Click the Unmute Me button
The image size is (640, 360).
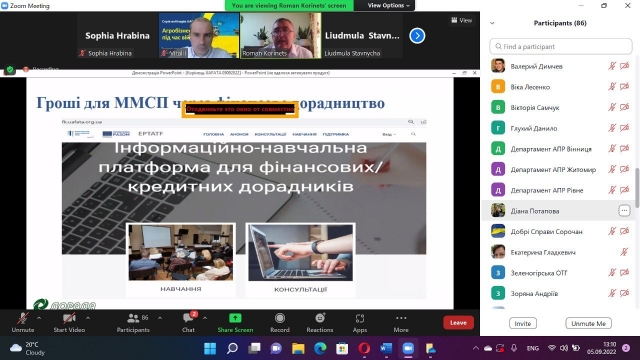tap(588, 323)
